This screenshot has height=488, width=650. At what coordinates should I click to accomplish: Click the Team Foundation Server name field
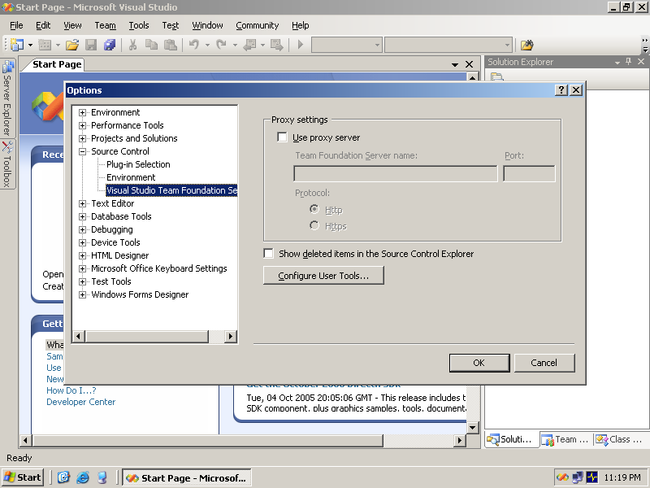click(395, 173)
